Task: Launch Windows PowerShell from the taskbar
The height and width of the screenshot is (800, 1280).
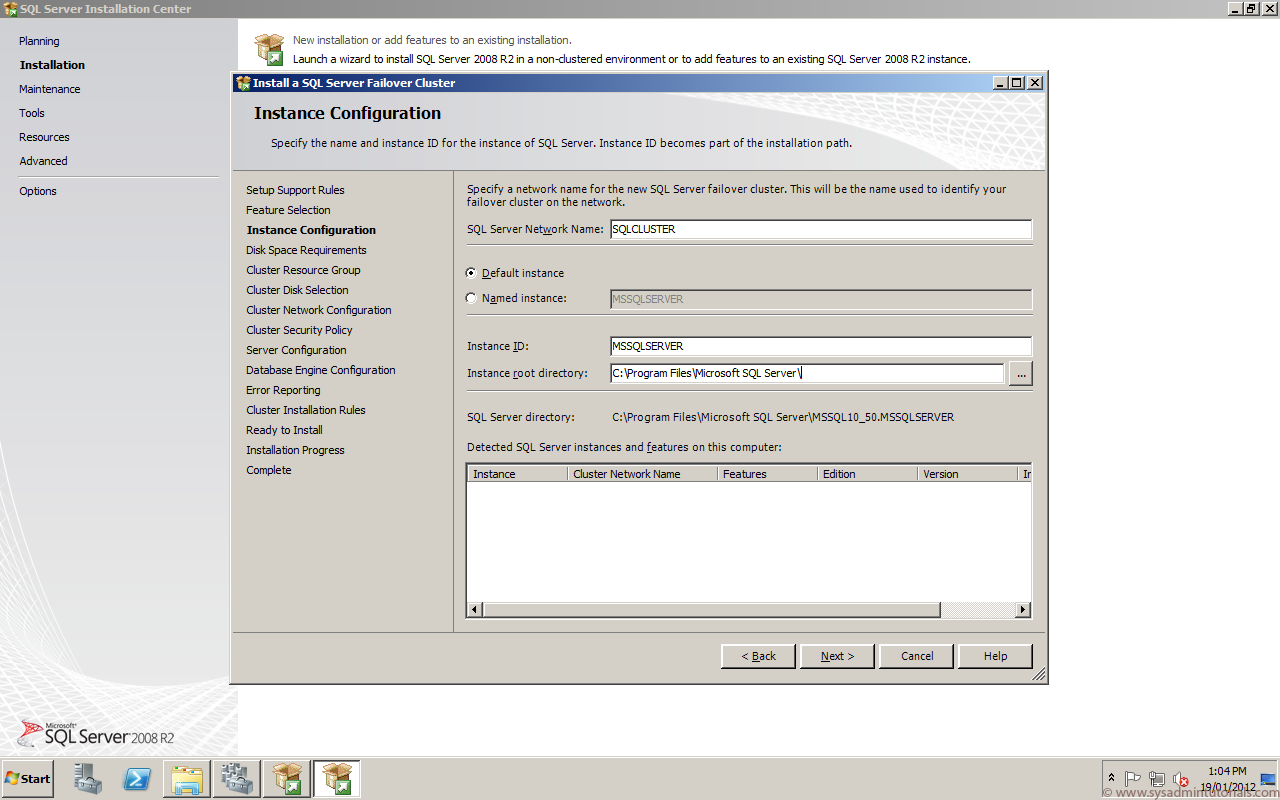Action: [137, 779]
